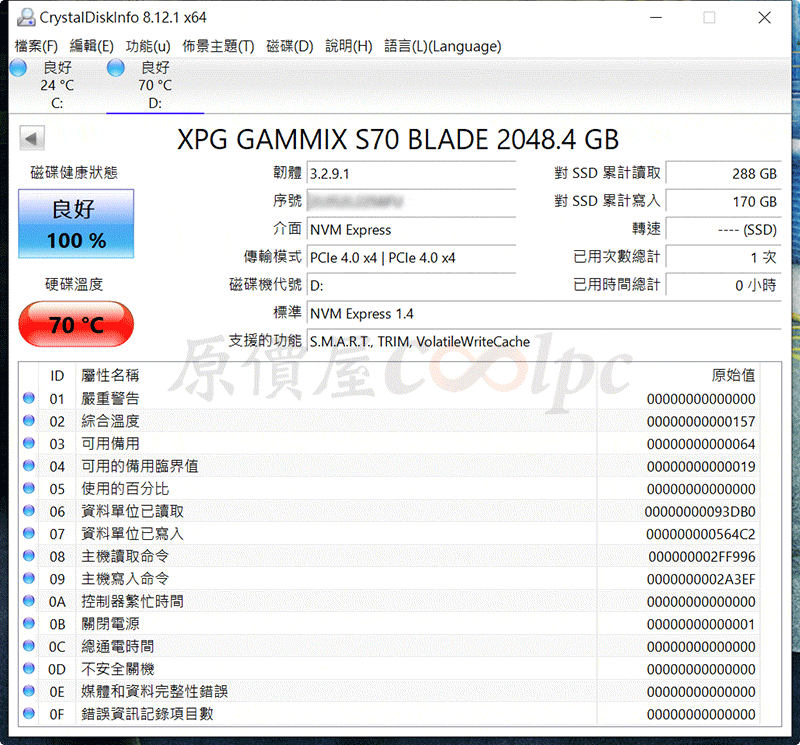The width and height of the screenshot is (800, 745).
Task: Click the drive letter field D:
Action: pos(411,286)
